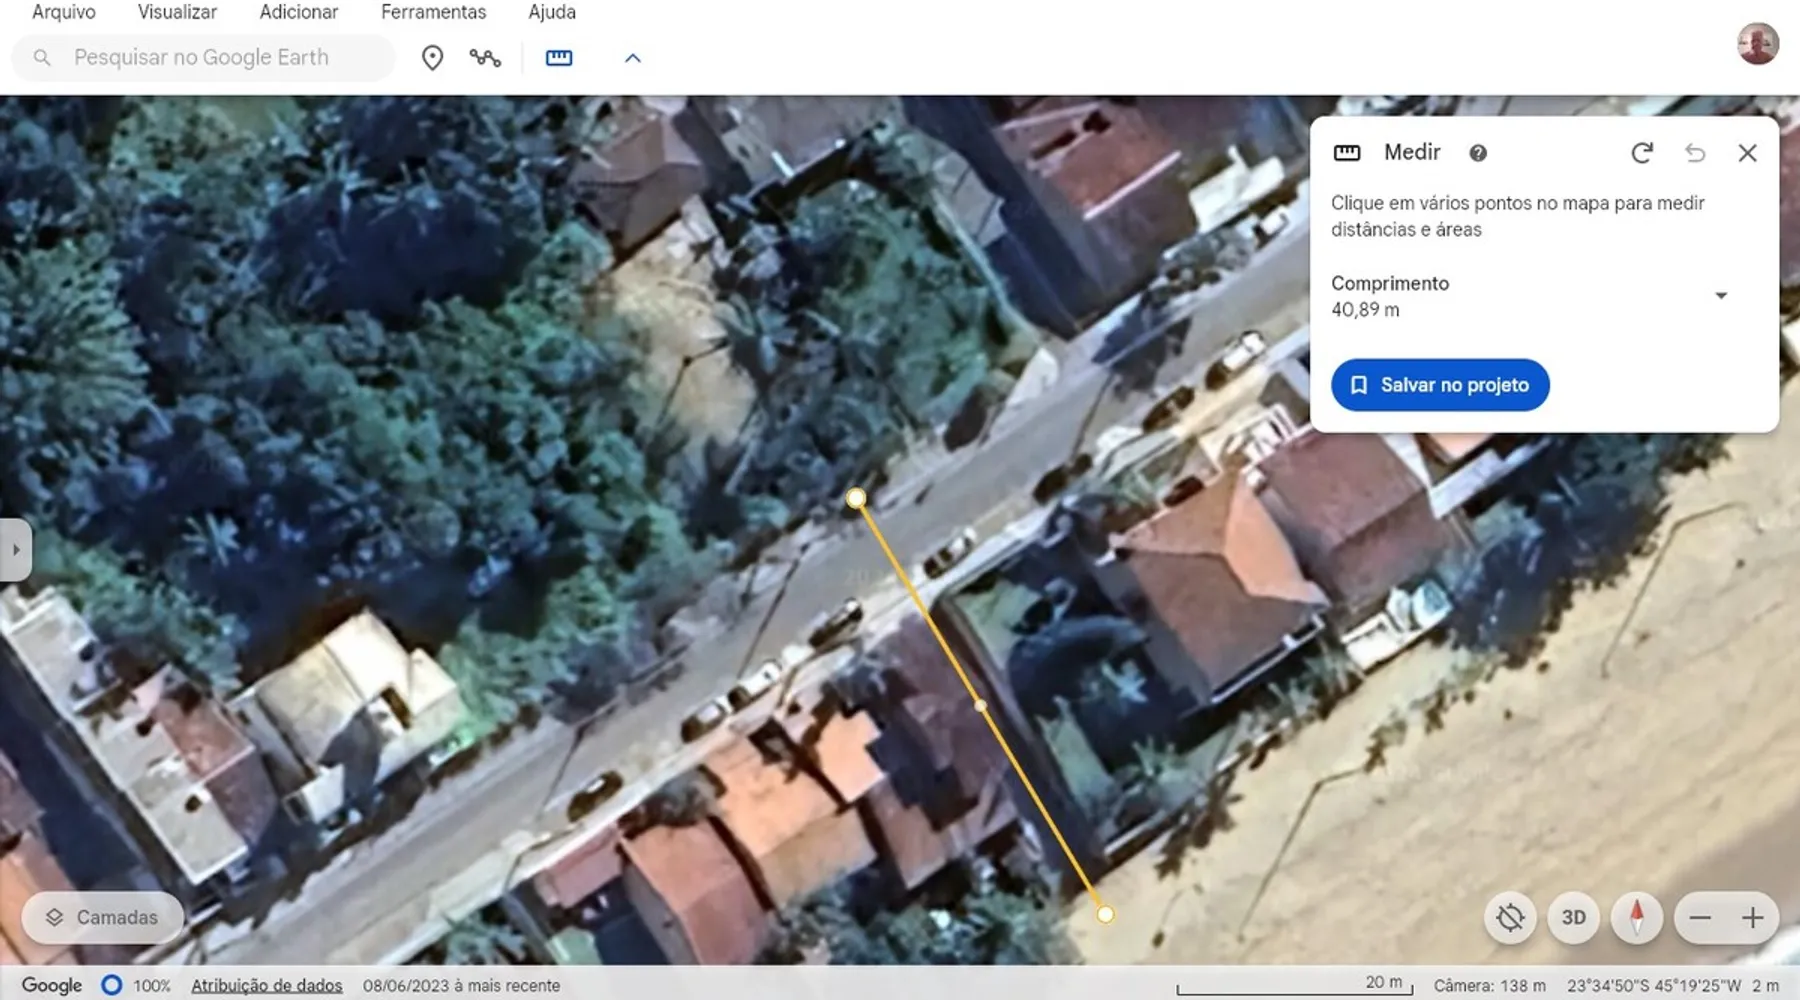Expand the left side panel arrow
1800x1000 pixels.
coord(15,549)
